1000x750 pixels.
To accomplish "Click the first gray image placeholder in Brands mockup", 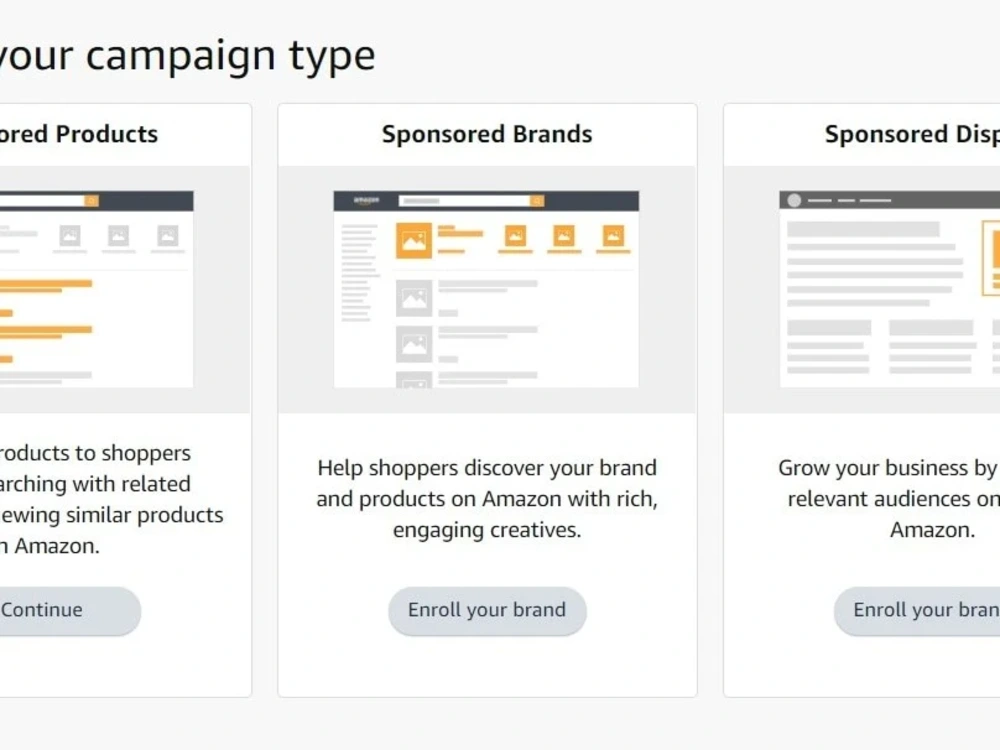I will (x=414, y=298).
